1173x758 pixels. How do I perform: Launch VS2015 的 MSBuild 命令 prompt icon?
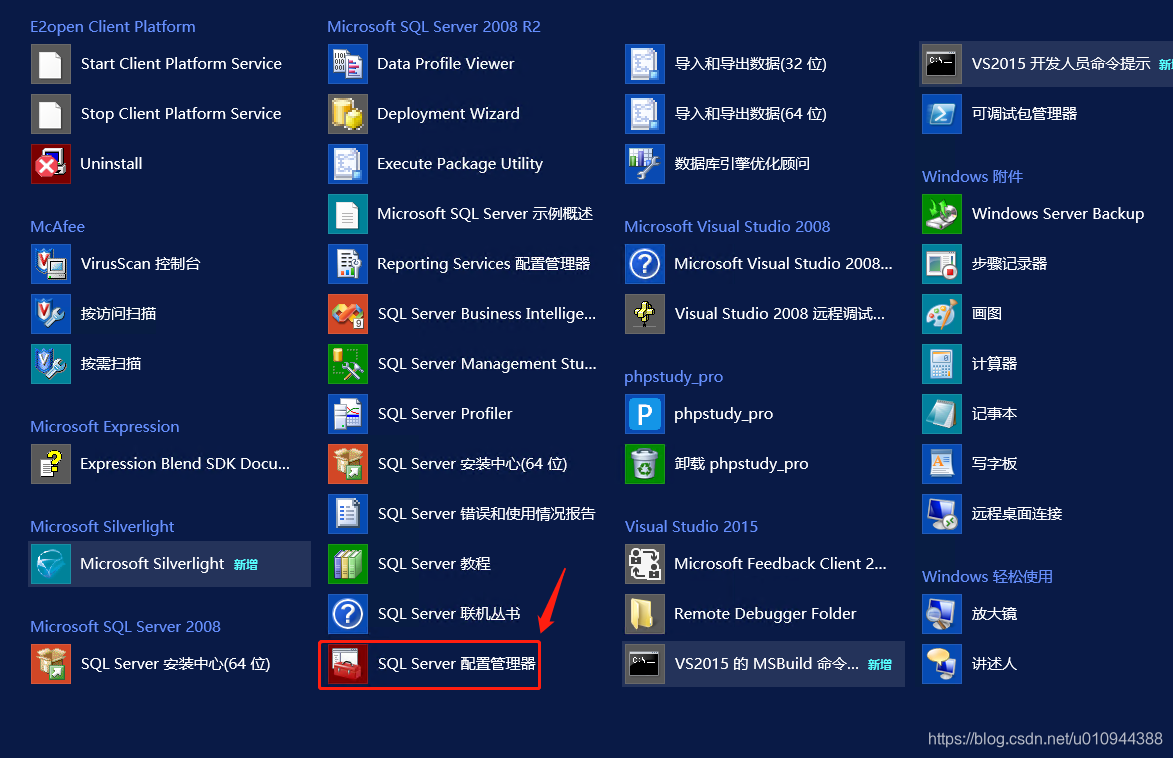[645, 664]
